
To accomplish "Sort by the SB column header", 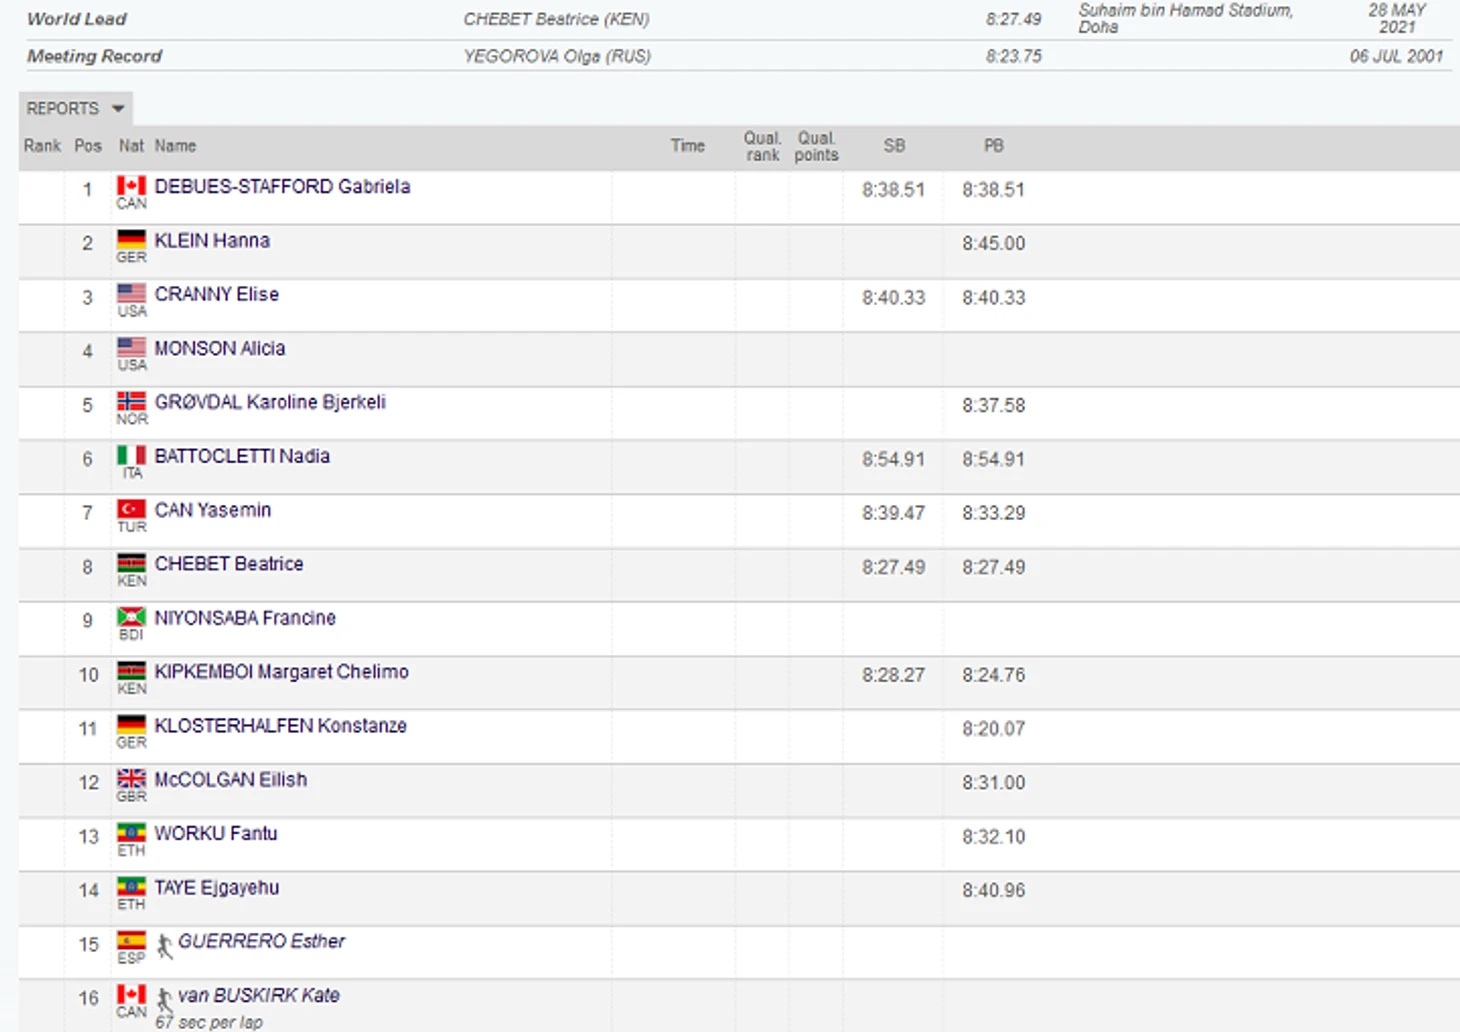I will (894, 146).
